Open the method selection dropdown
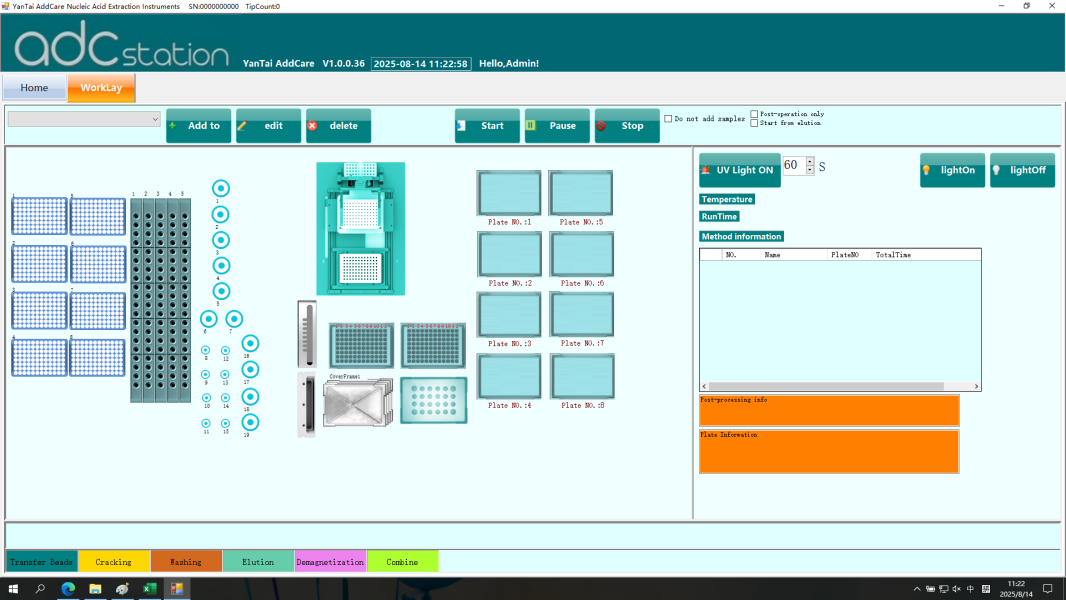Image resolution: width=1066 pixels, height=600 pixels. point(156,119)
